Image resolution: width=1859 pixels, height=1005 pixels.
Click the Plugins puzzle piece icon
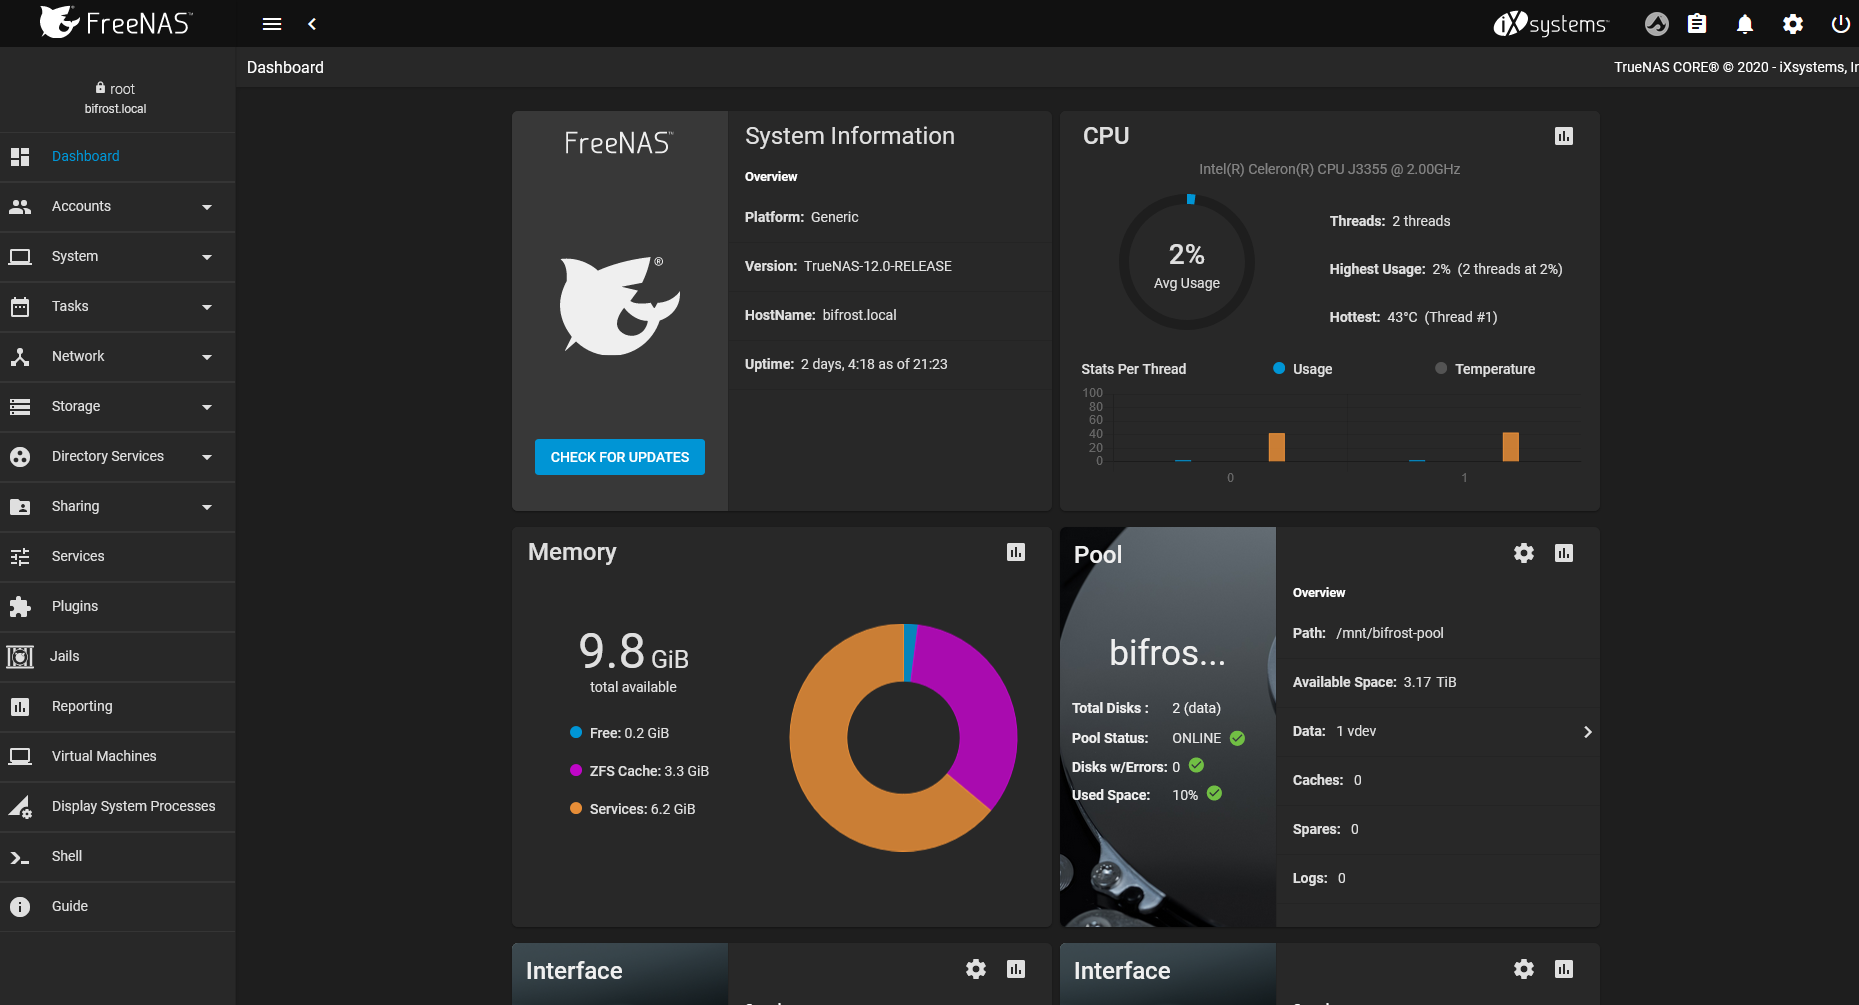[20, 607]
